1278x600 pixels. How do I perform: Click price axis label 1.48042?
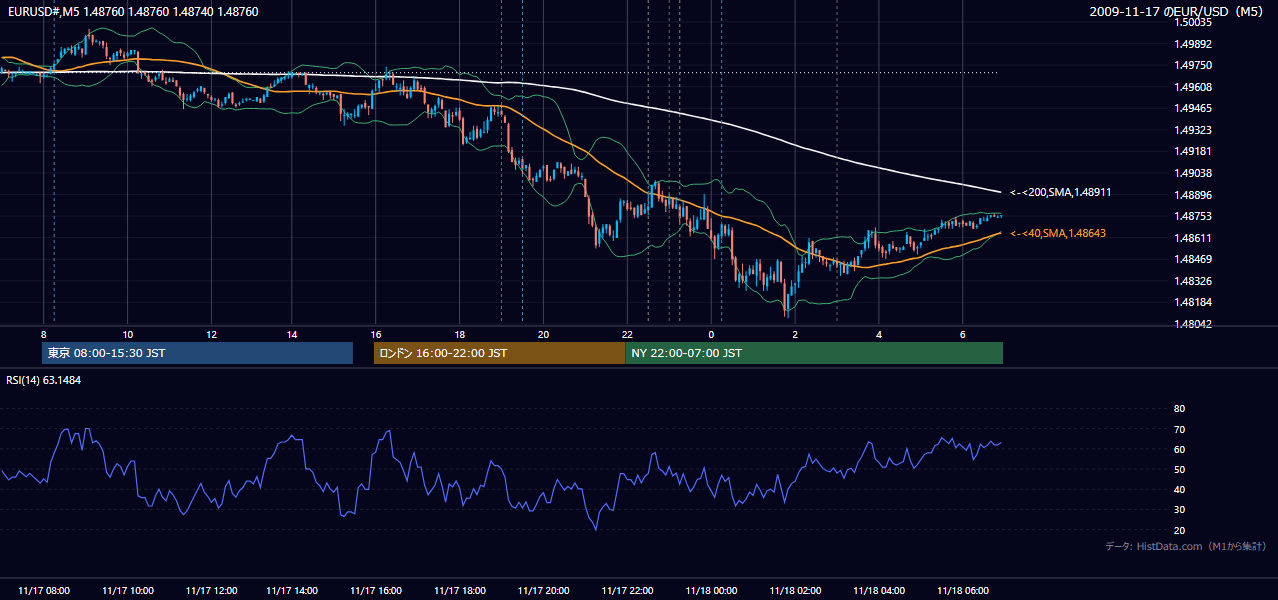(1194, 324)
